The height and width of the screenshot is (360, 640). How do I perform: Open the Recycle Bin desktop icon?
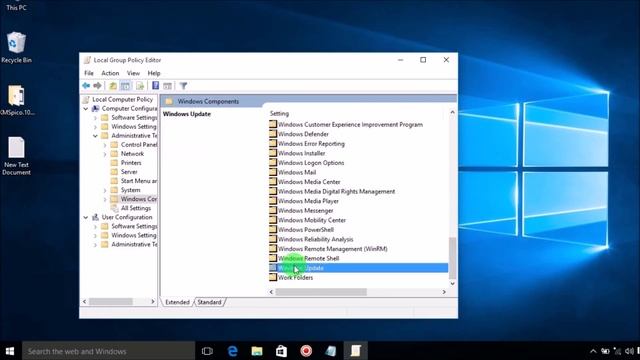tap(16, 47)
